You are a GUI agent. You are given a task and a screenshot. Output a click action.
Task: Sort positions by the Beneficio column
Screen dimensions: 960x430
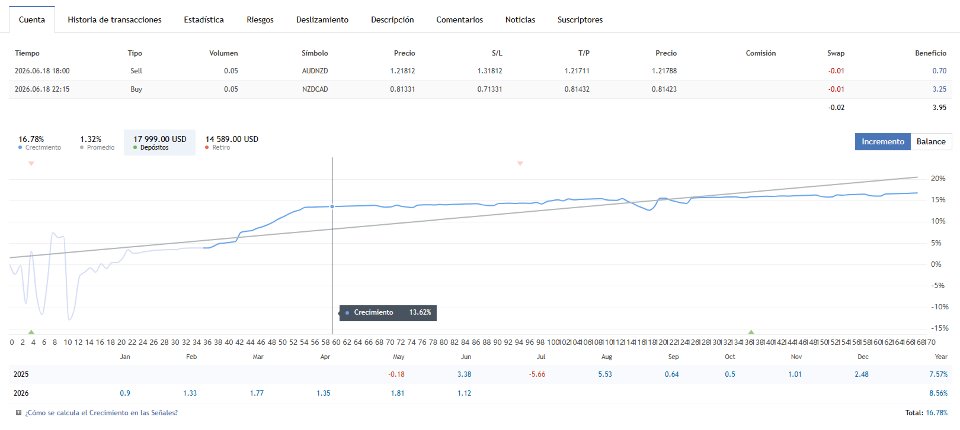(x=931, y=53)
